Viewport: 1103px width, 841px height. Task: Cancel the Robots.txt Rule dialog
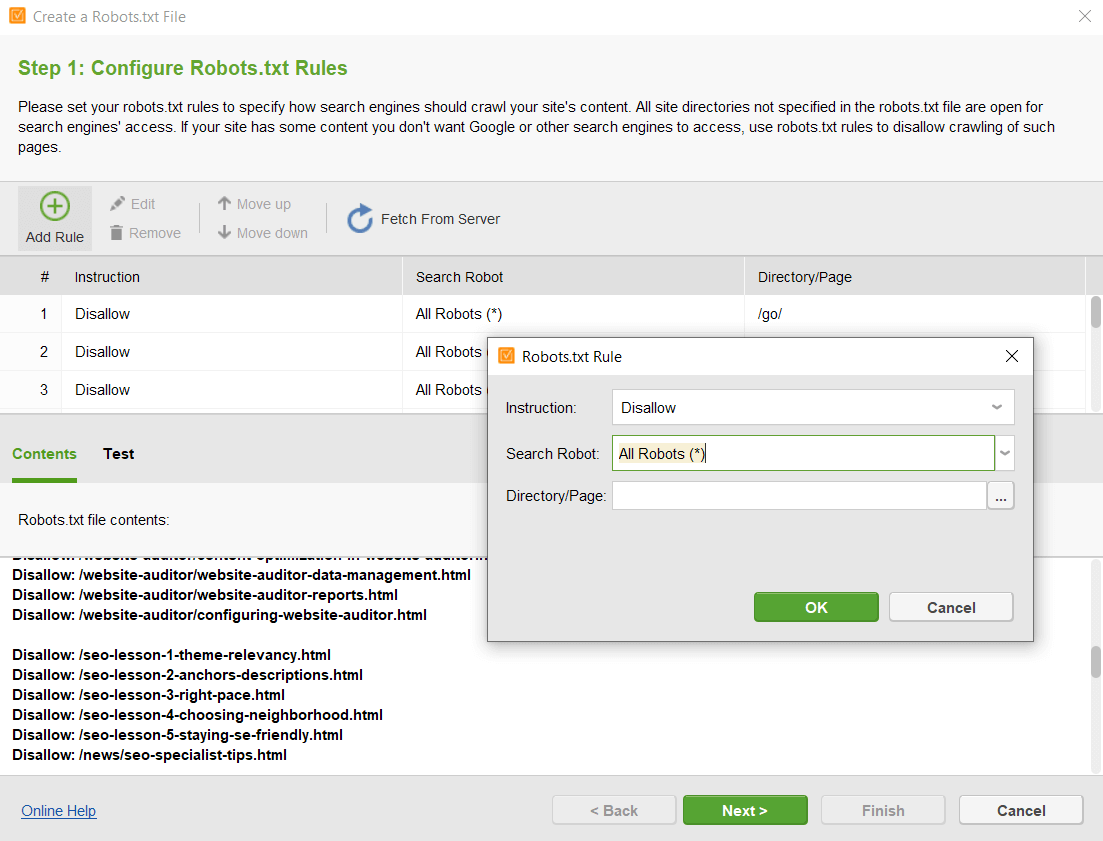[951, 608]
